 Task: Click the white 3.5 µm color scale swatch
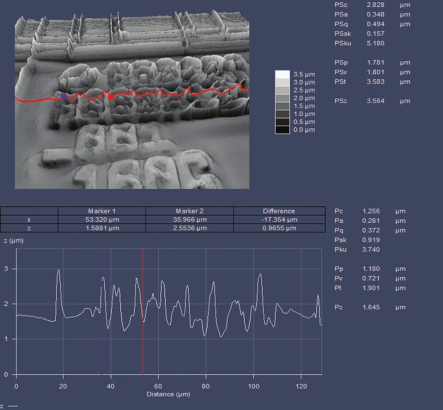pyautogui.click(x=282, y=74)
